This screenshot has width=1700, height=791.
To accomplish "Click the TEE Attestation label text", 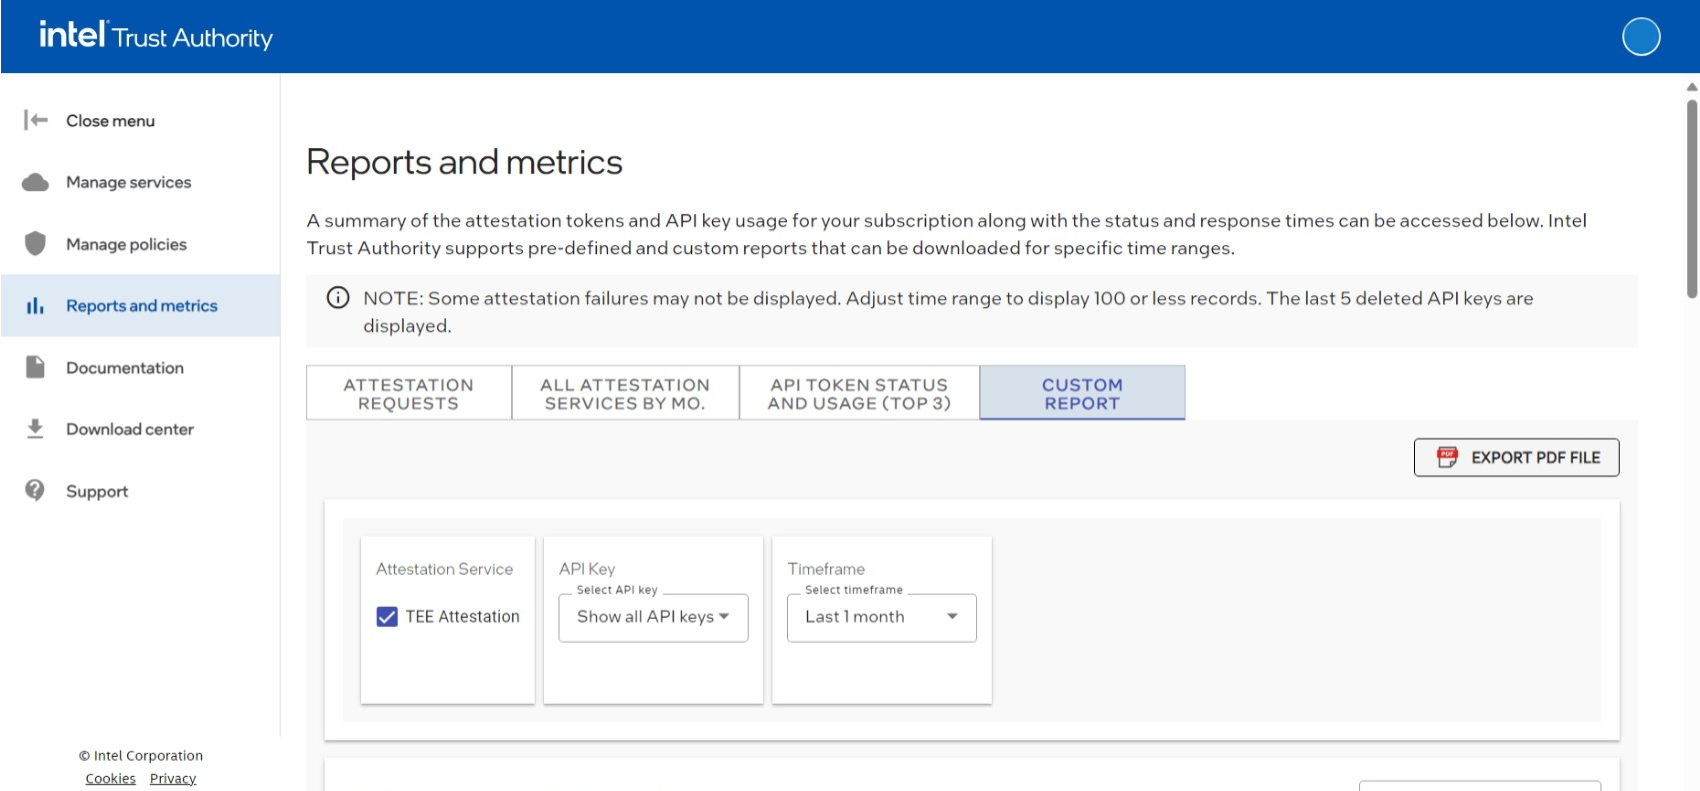I will (462, 617).
